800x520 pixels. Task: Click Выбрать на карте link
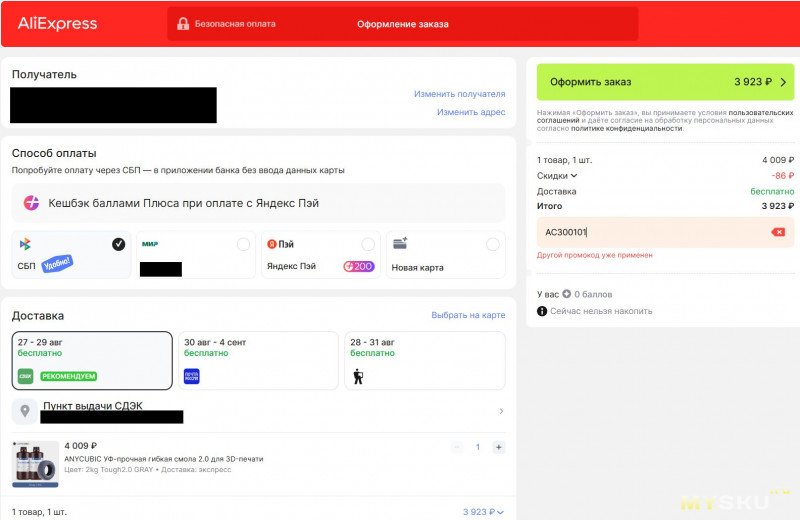coord(468,315)
